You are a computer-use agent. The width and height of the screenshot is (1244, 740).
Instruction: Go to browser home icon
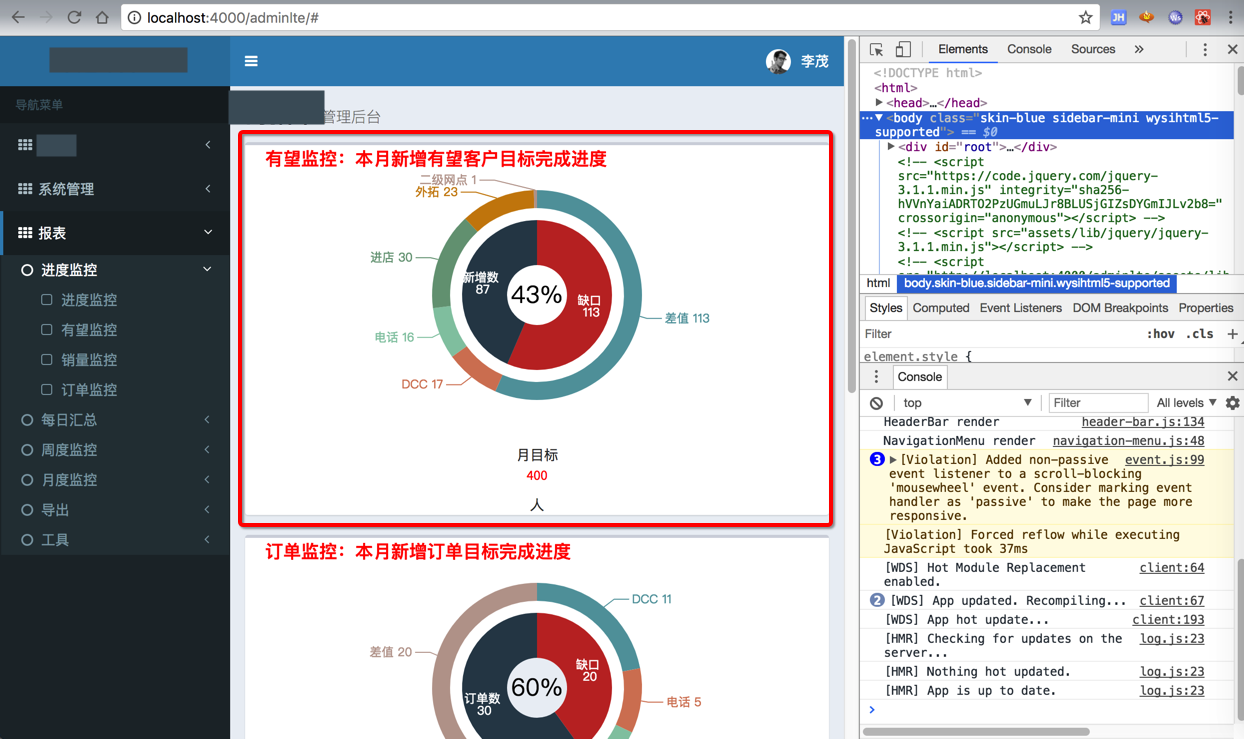point(102,17)
